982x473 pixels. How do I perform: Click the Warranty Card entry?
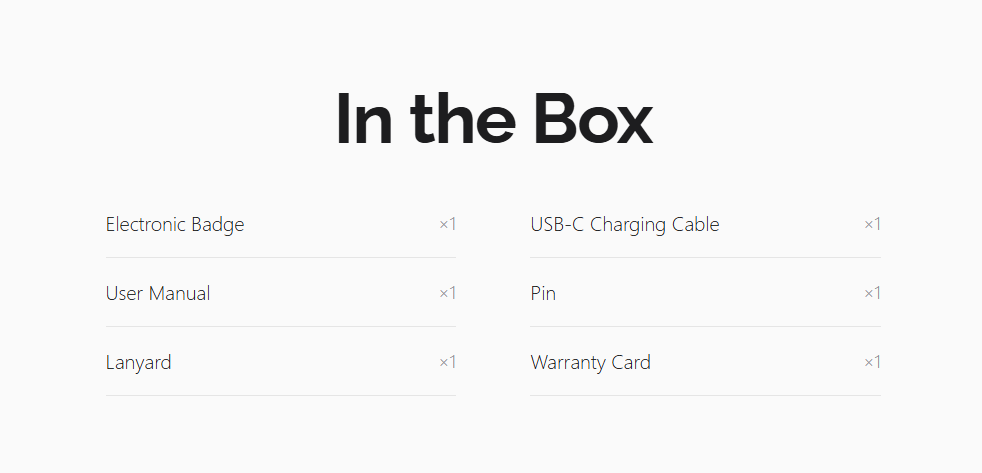(590, 362)
